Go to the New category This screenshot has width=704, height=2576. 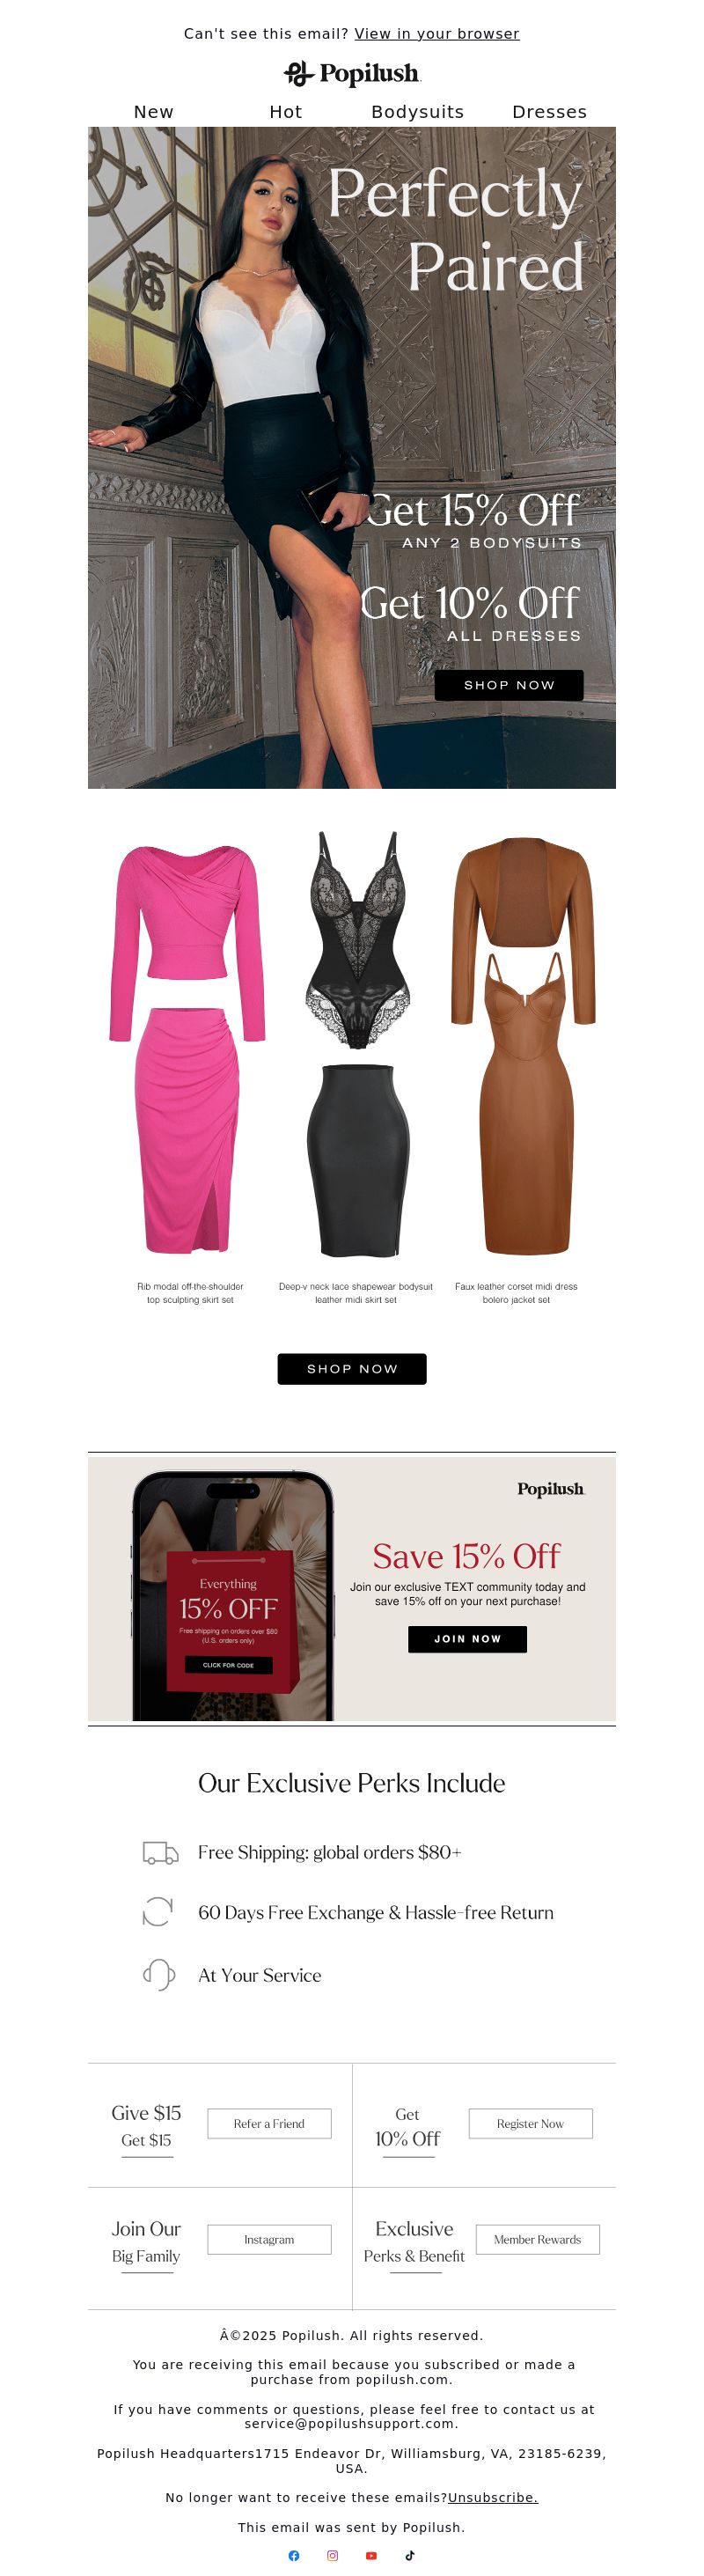pyautogui.click(x=154, y=112)
